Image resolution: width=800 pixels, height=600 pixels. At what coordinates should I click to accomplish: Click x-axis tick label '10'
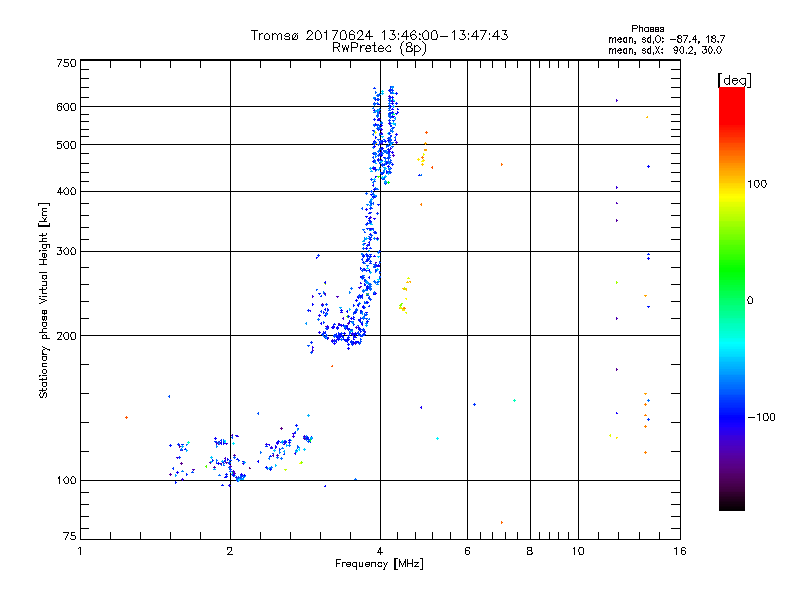(x=578, y=551)
